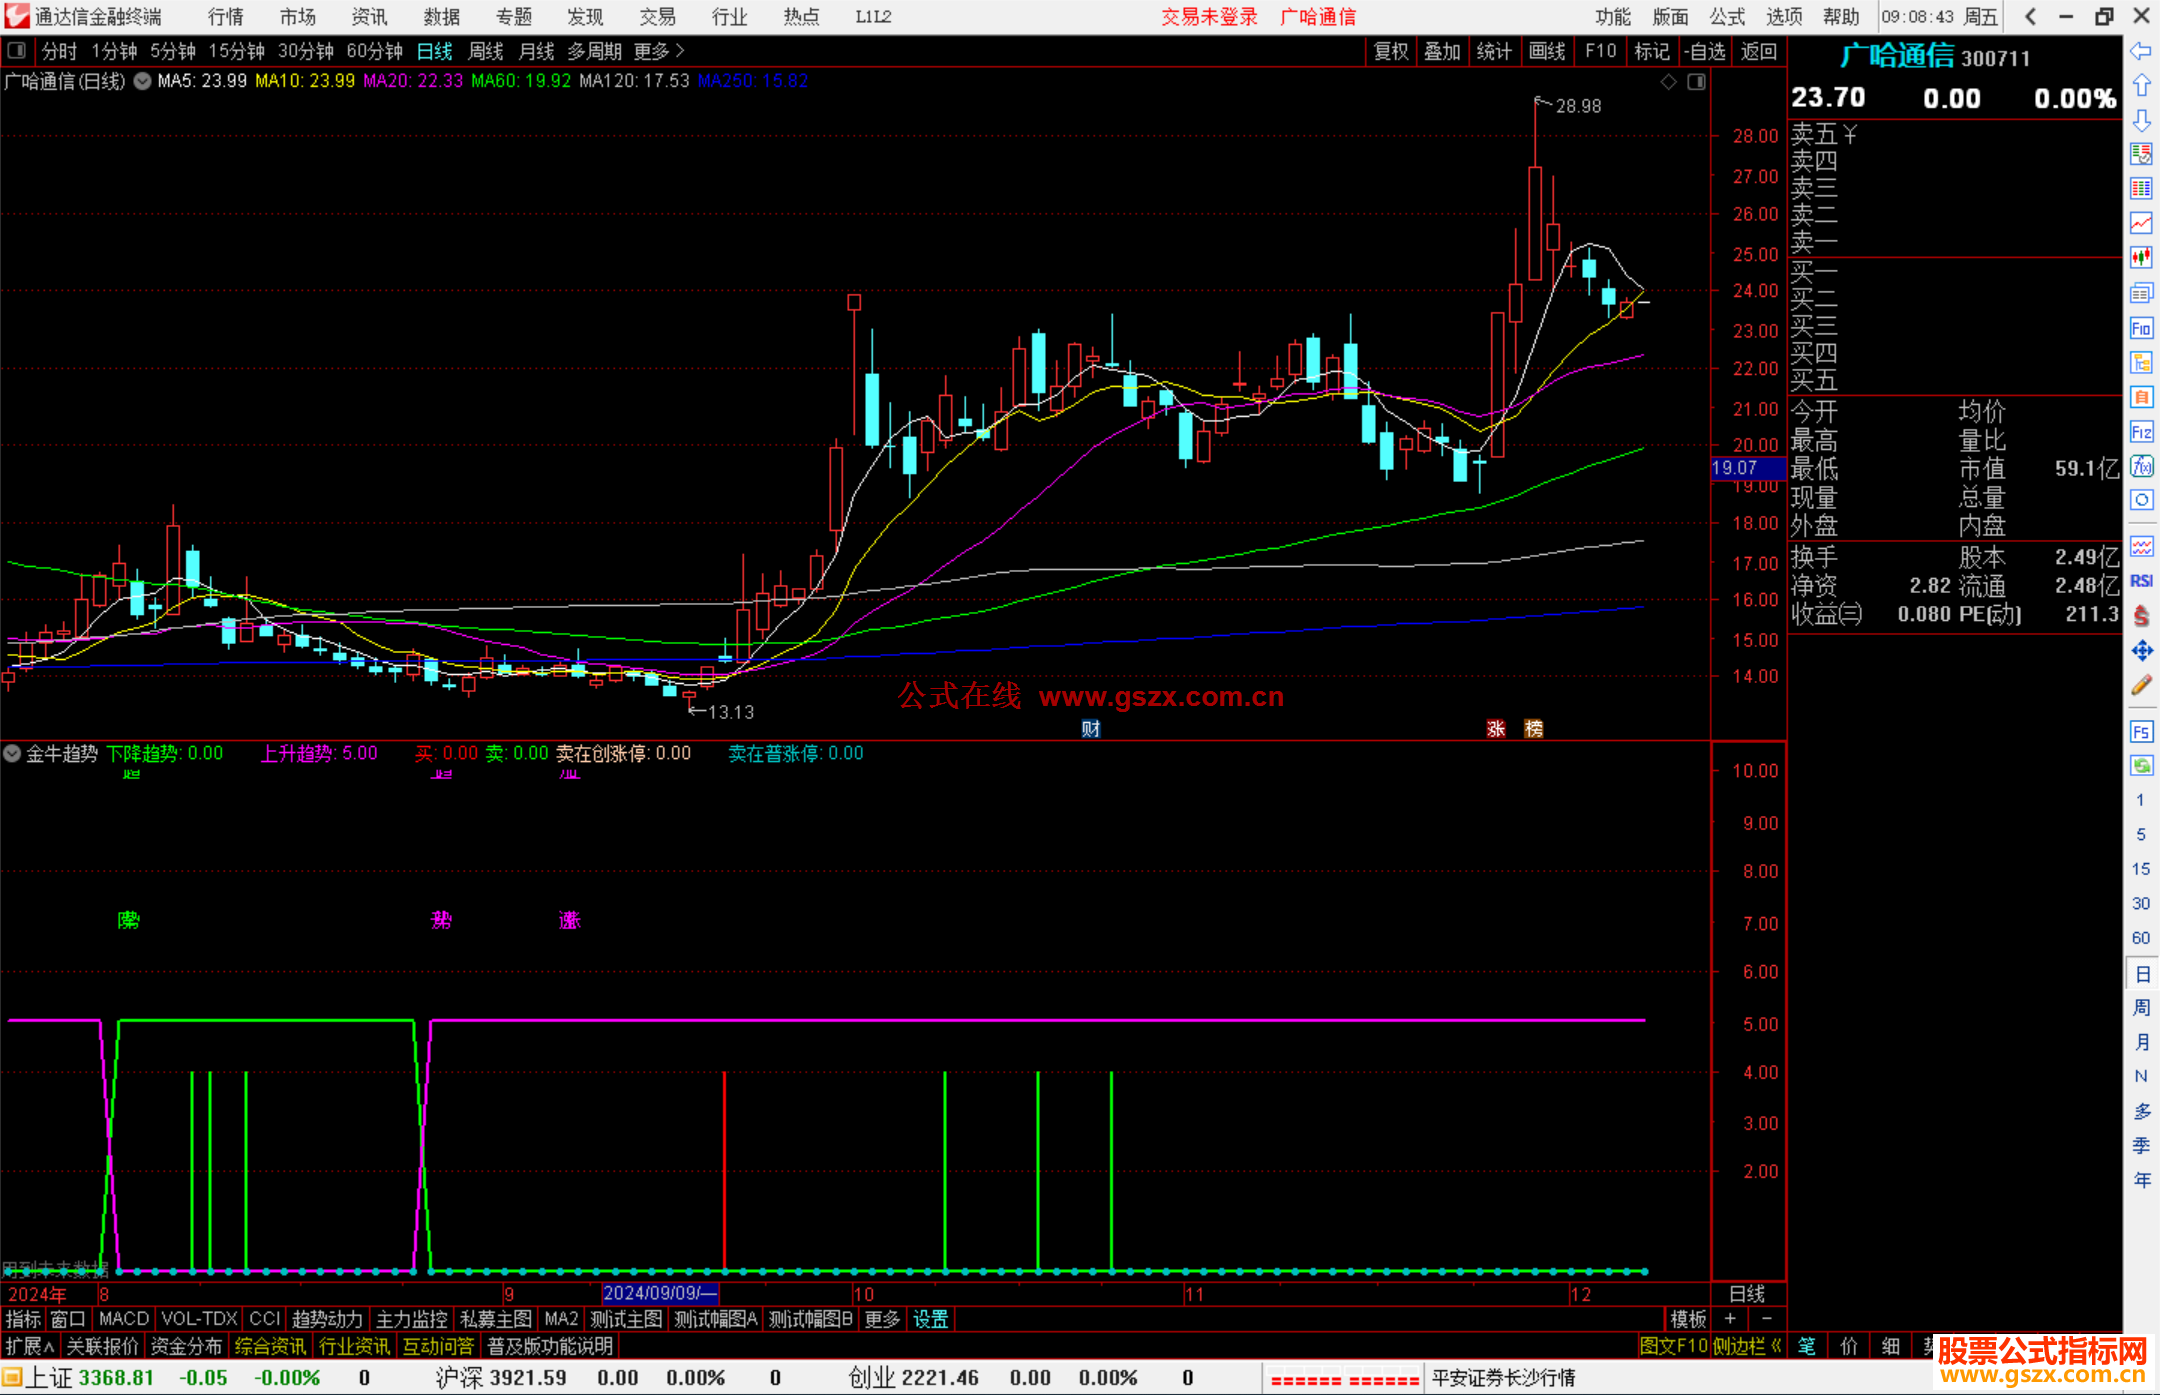Select the 笔 tab in bottom-right panel
Image resolution: width=2160 pixels, height=1395 pixels.
(x=1807, y=1346)
